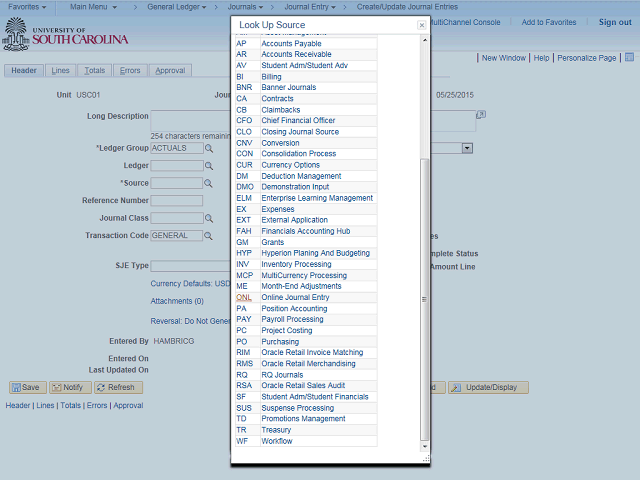The height and width of the screenshot is (480, 640).
Task: Select EXT External Application source
Action: point(306,220)
